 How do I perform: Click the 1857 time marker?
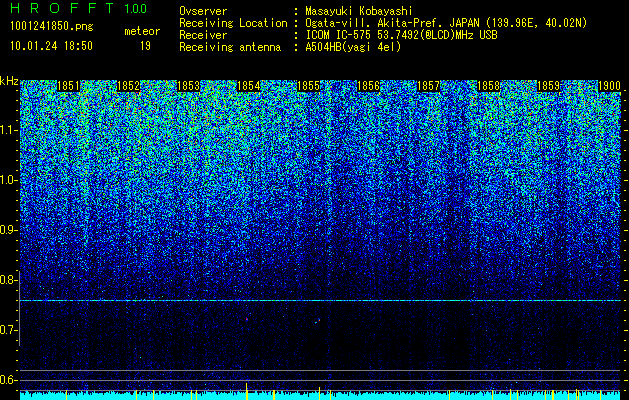click(x=428, y=86)
